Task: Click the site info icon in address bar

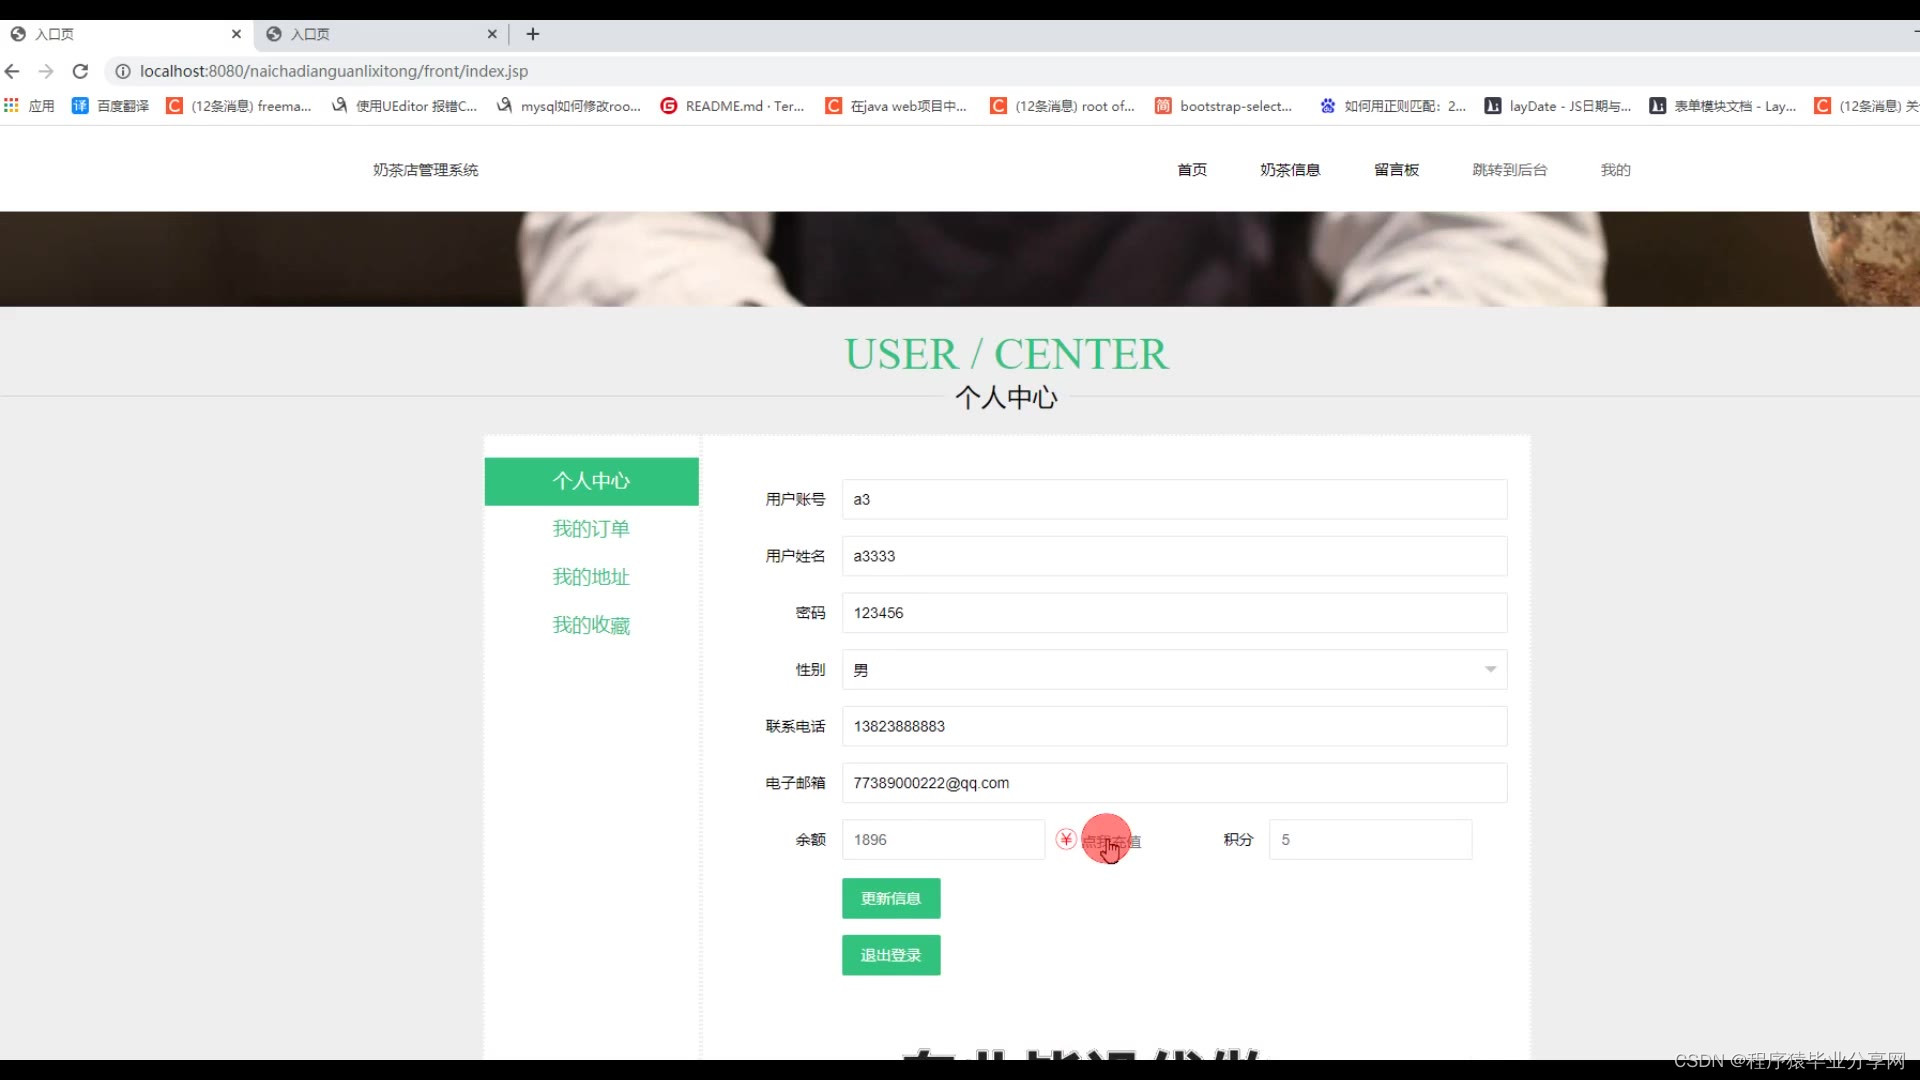Action: coord(123,71)
